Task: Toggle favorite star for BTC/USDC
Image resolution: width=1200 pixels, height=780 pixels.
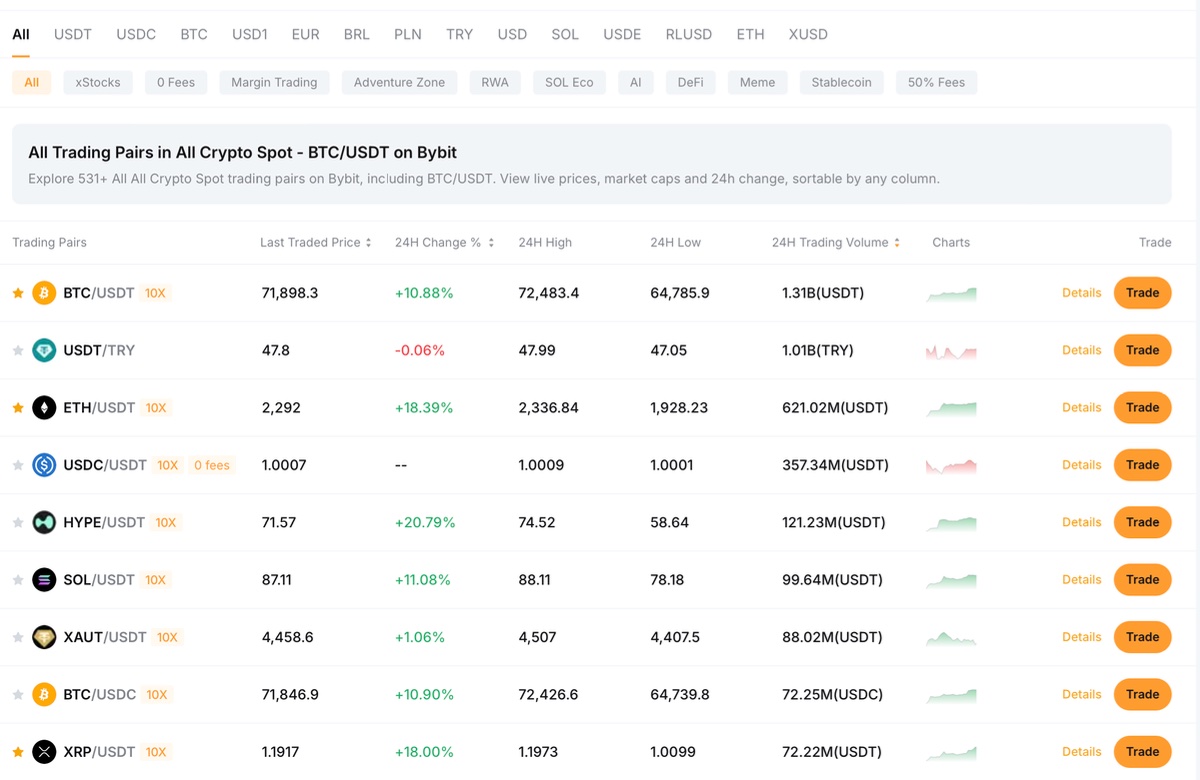Action: coord(18,694)
